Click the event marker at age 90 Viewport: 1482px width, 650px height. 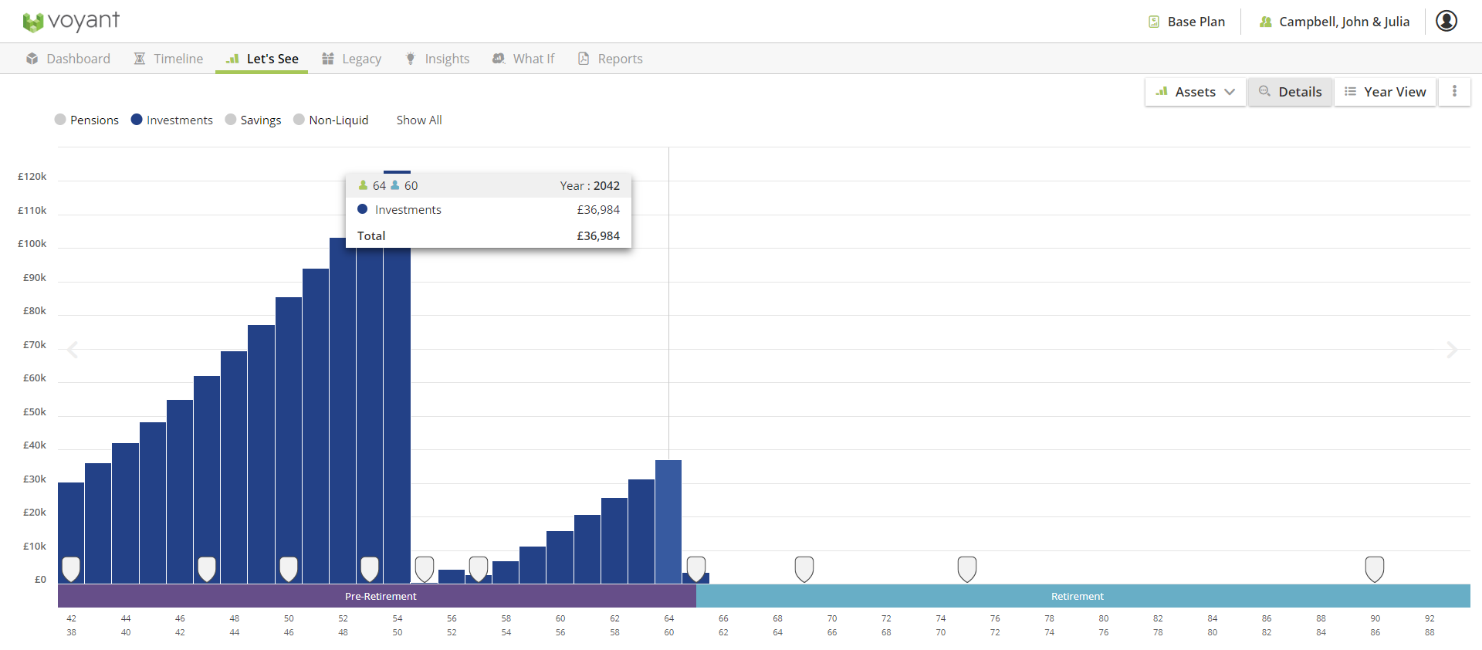tap(1375, 569)
